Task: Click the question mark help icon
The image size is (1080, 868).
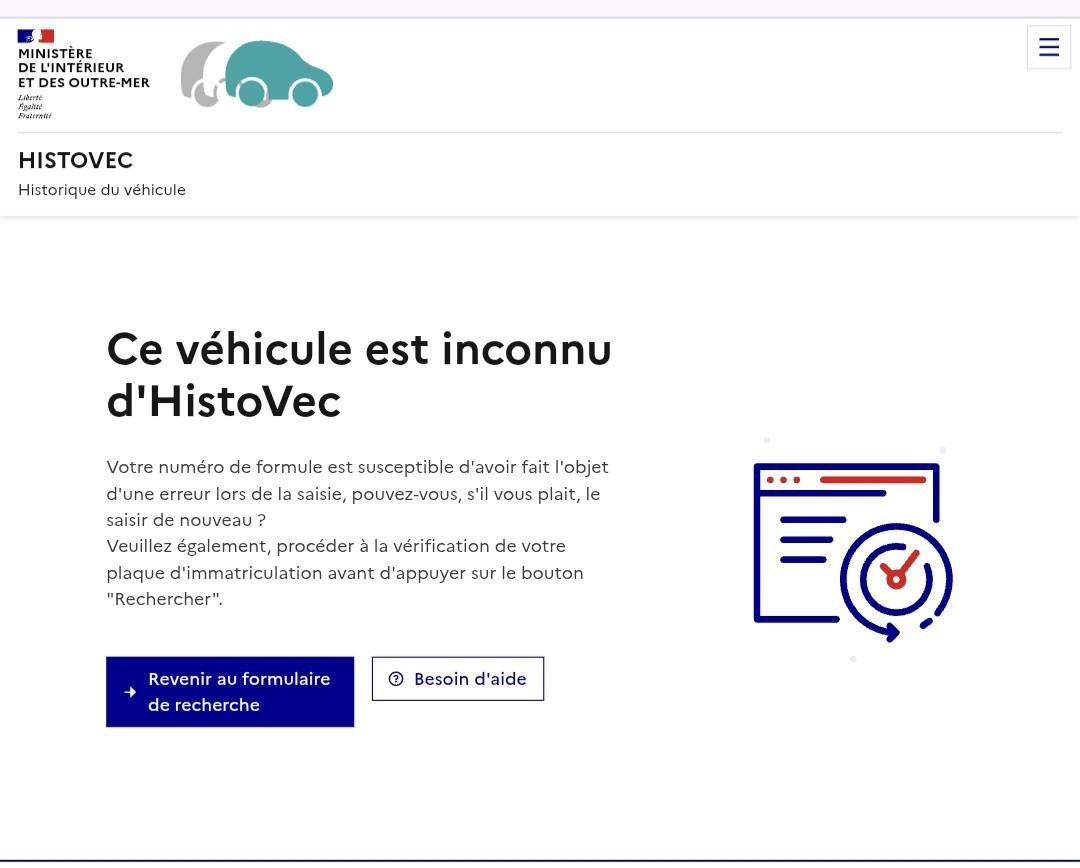Action: click(x=396, y=679)
